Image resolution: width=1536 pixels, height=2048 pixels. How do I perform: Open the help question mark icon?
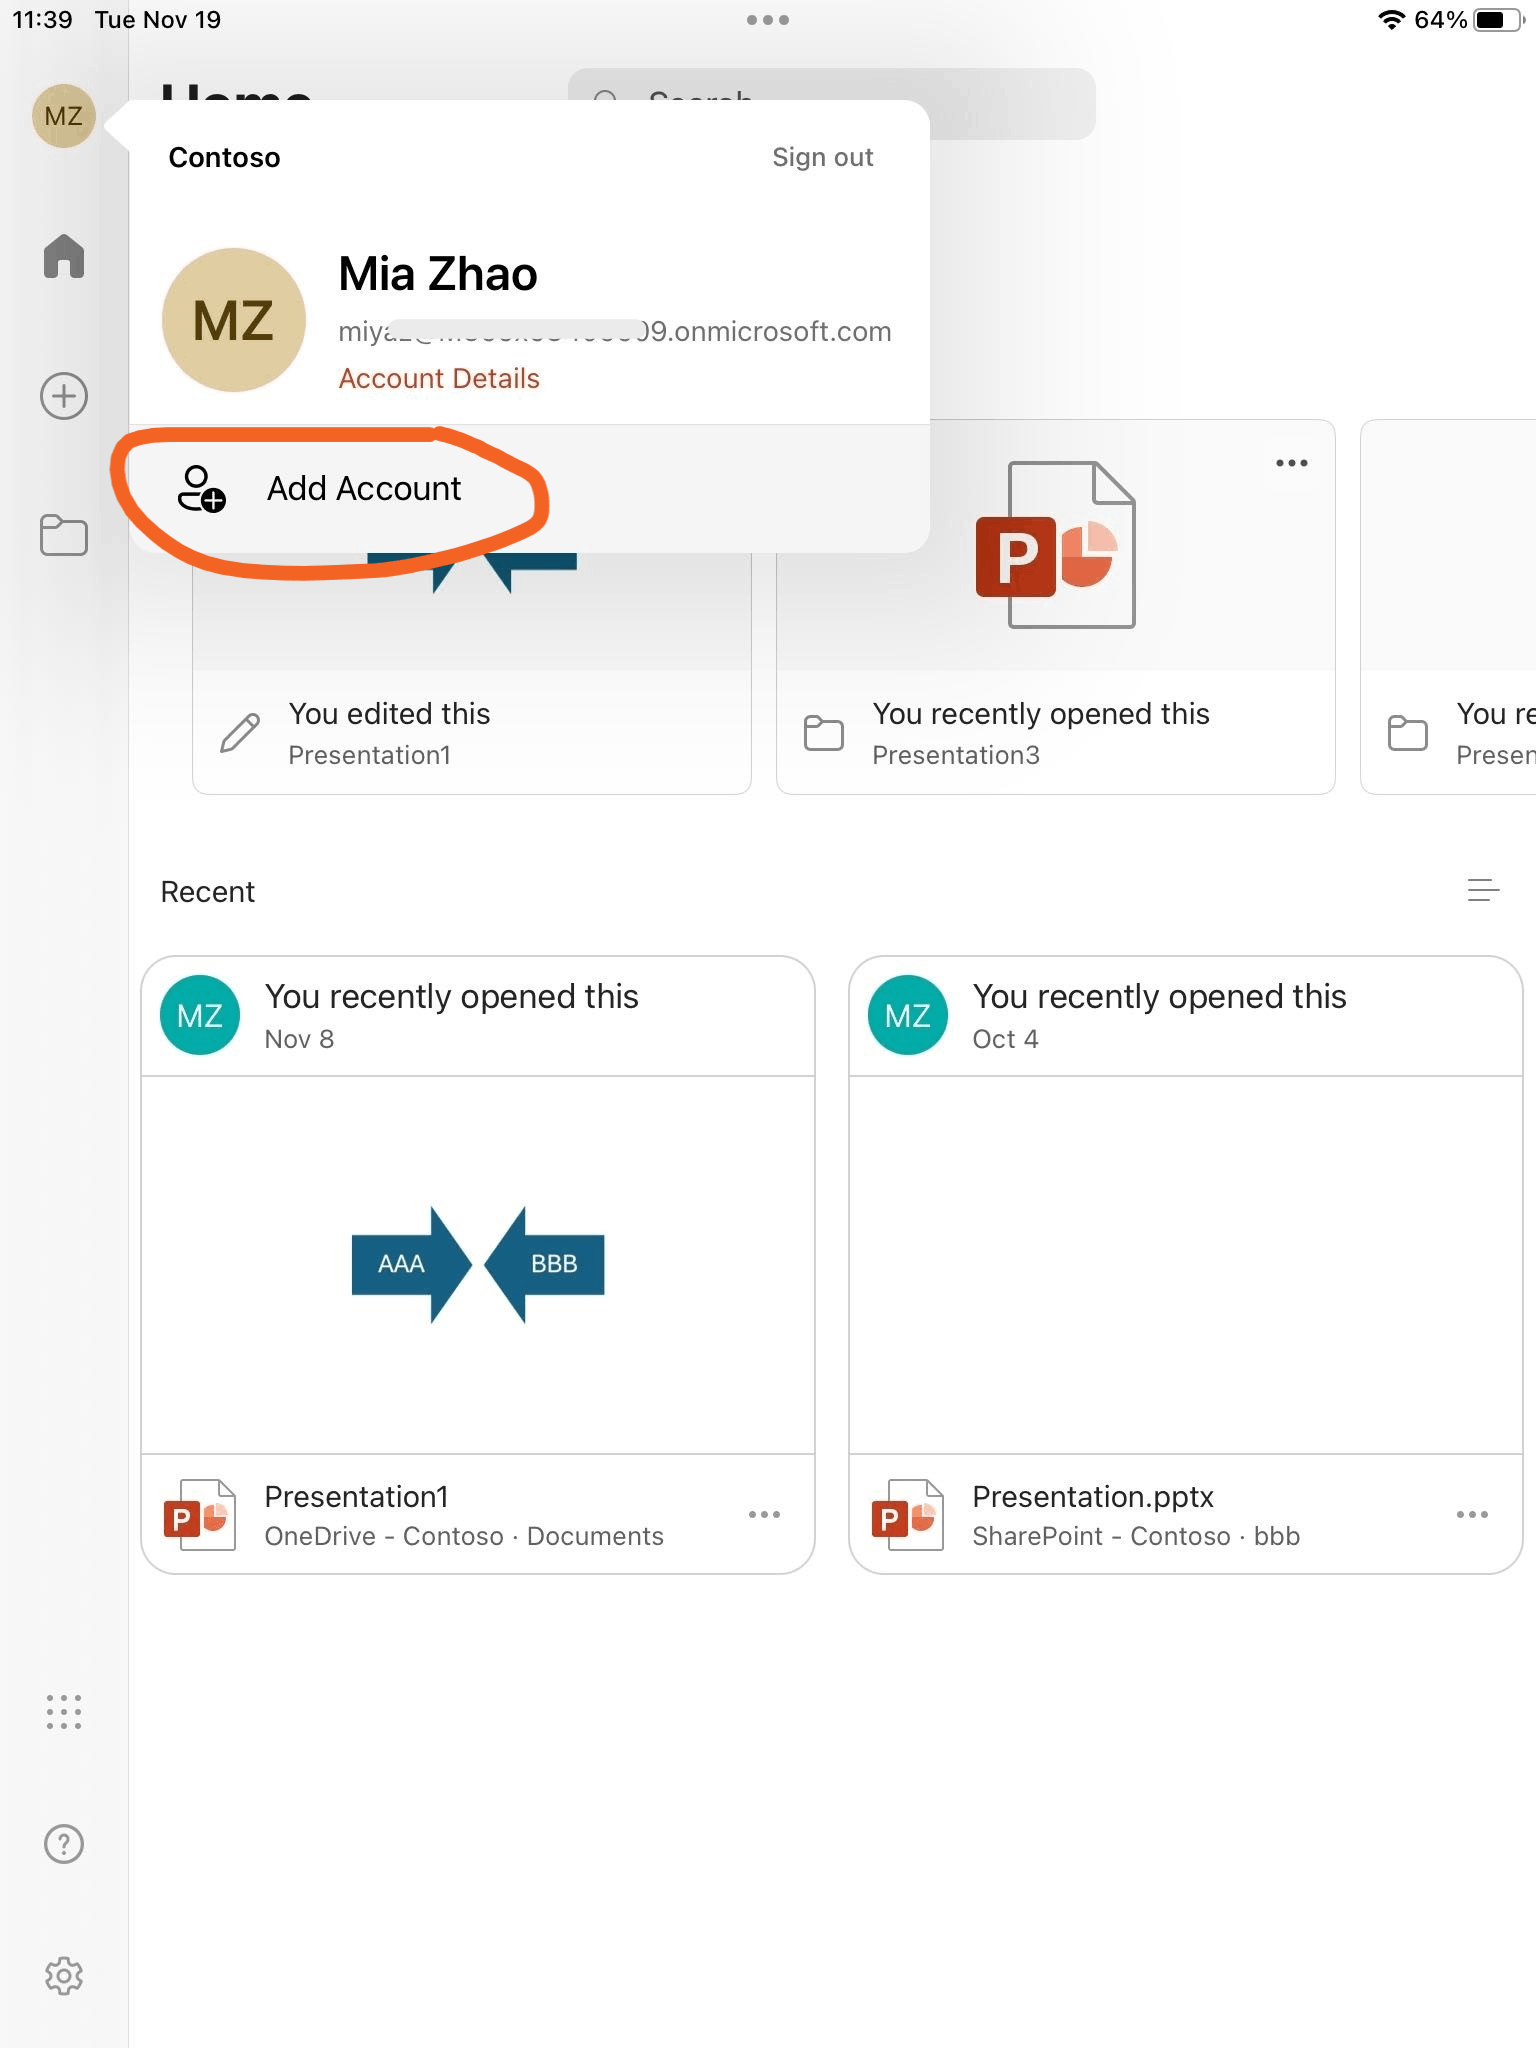[64, 1844]
